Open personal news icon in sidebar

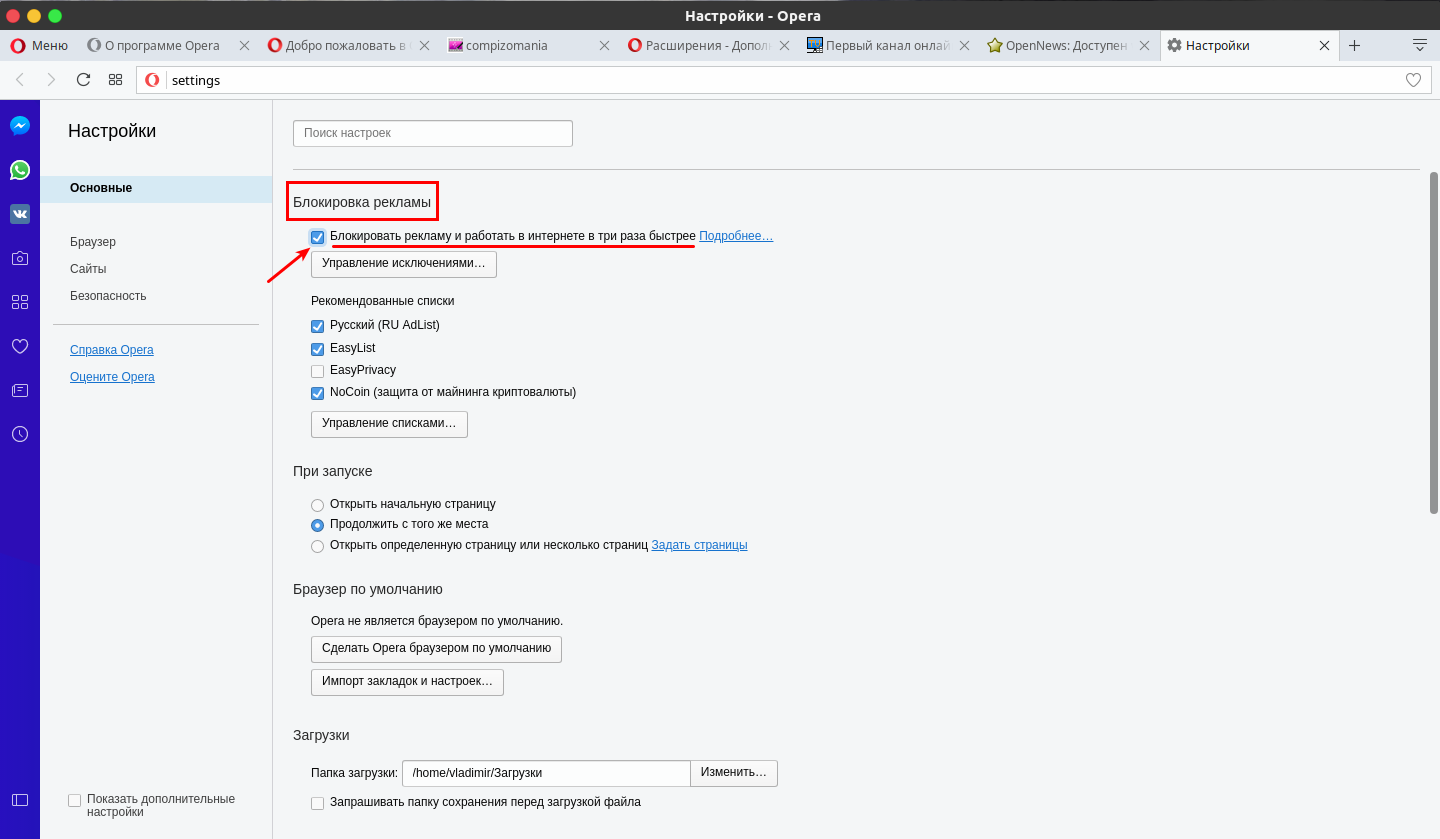point(20,390)
